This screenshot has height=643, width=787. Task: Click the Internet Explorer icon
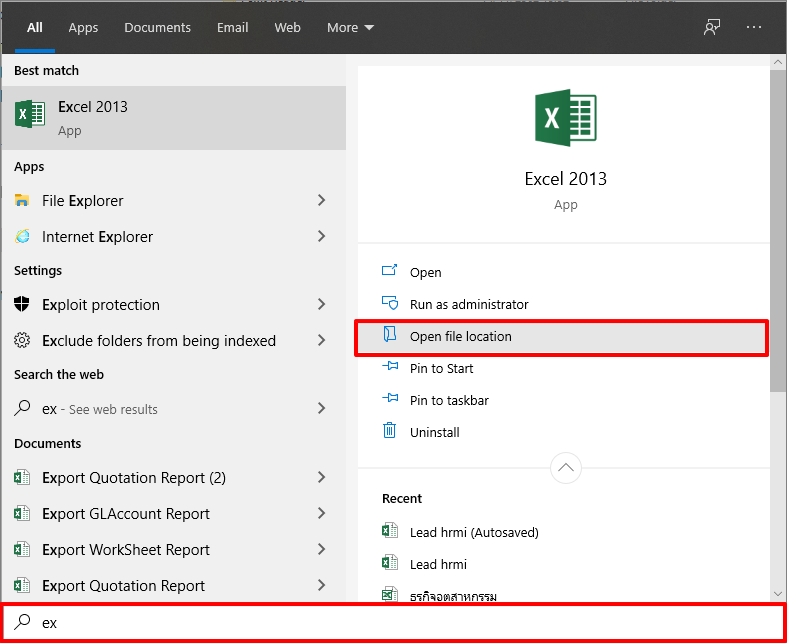(x=22, y=236)
